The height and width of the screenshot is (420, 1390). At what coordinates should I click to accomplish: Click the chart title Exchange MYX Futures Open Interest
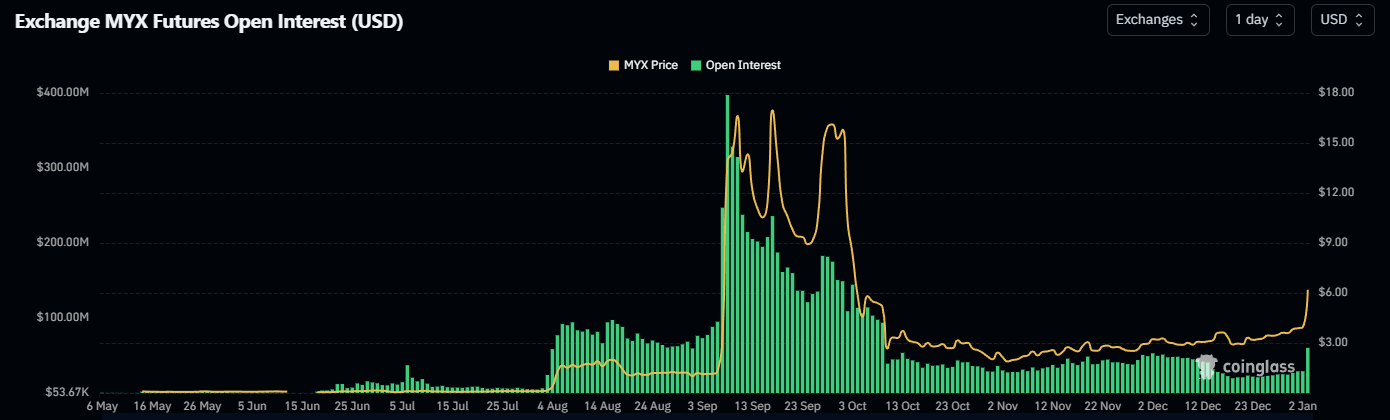click(x=209, y=21)
